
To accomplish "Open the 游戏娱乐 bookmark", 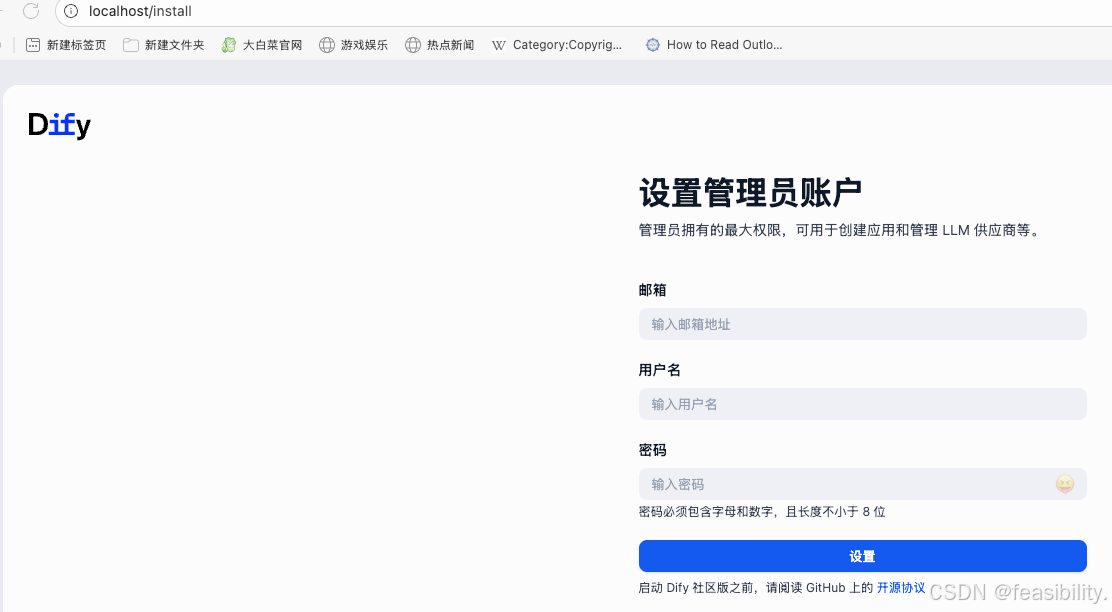I will coord(353,45).
